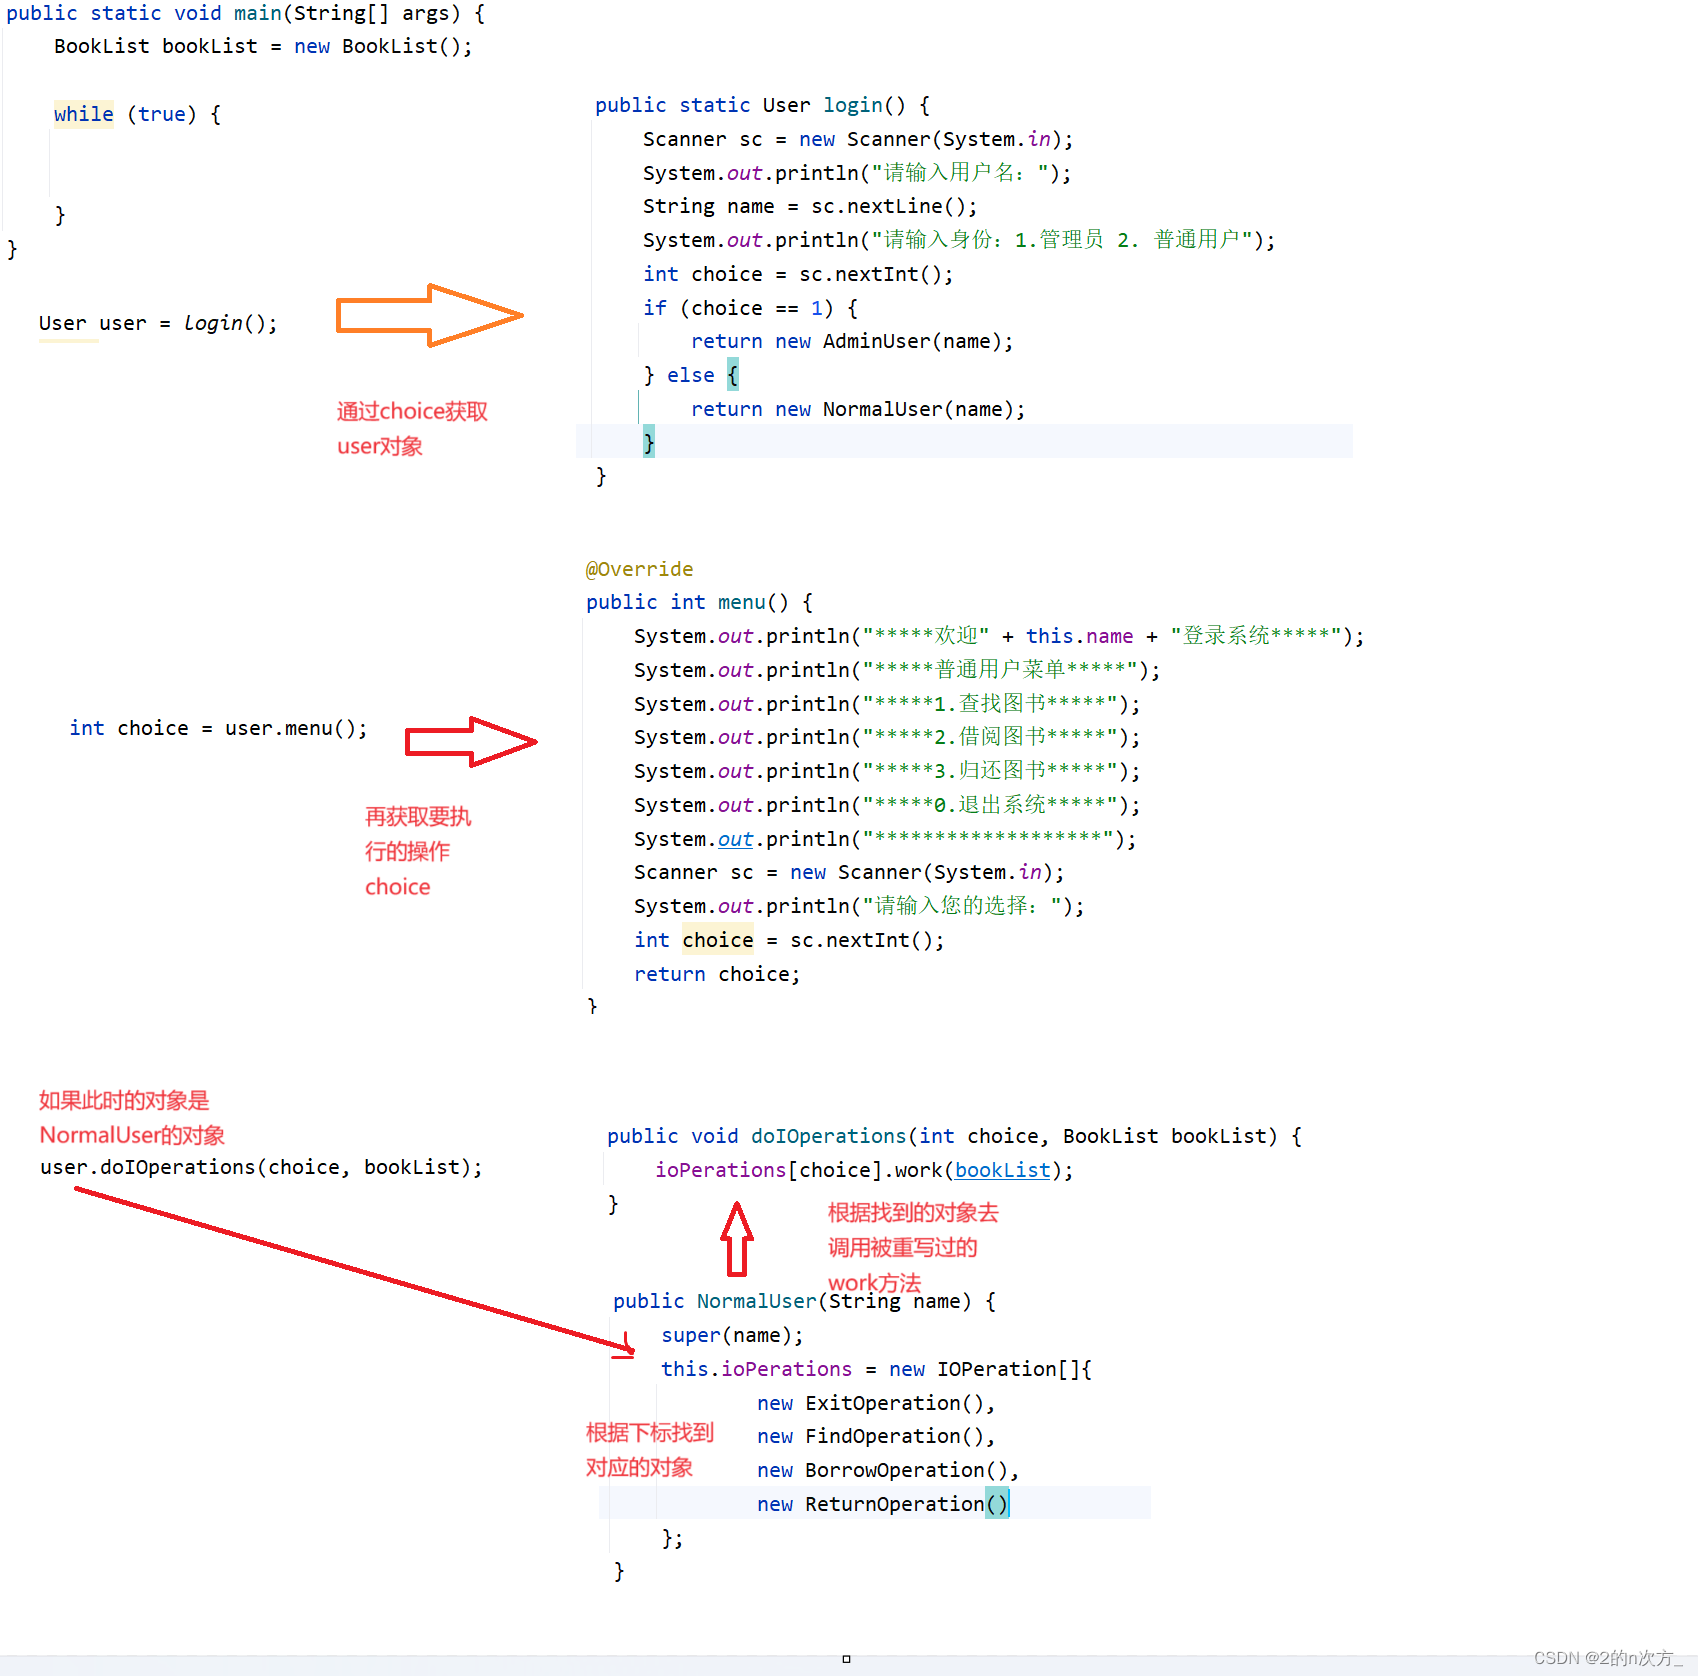Image resolution: width=1698 pixels, height=1676 pixels.
Task: Click println line containing 'this.name'
Action: pyautogui.click(x=999, y=636)
